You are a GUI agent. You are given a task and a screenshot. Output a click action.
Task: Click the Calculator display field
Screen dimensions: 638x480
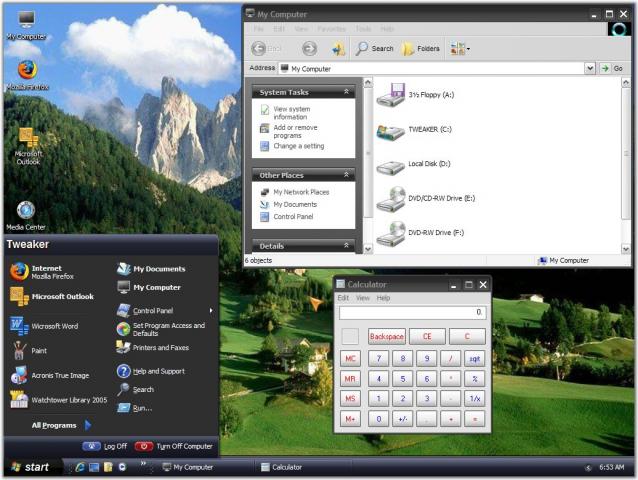[412, 312]
